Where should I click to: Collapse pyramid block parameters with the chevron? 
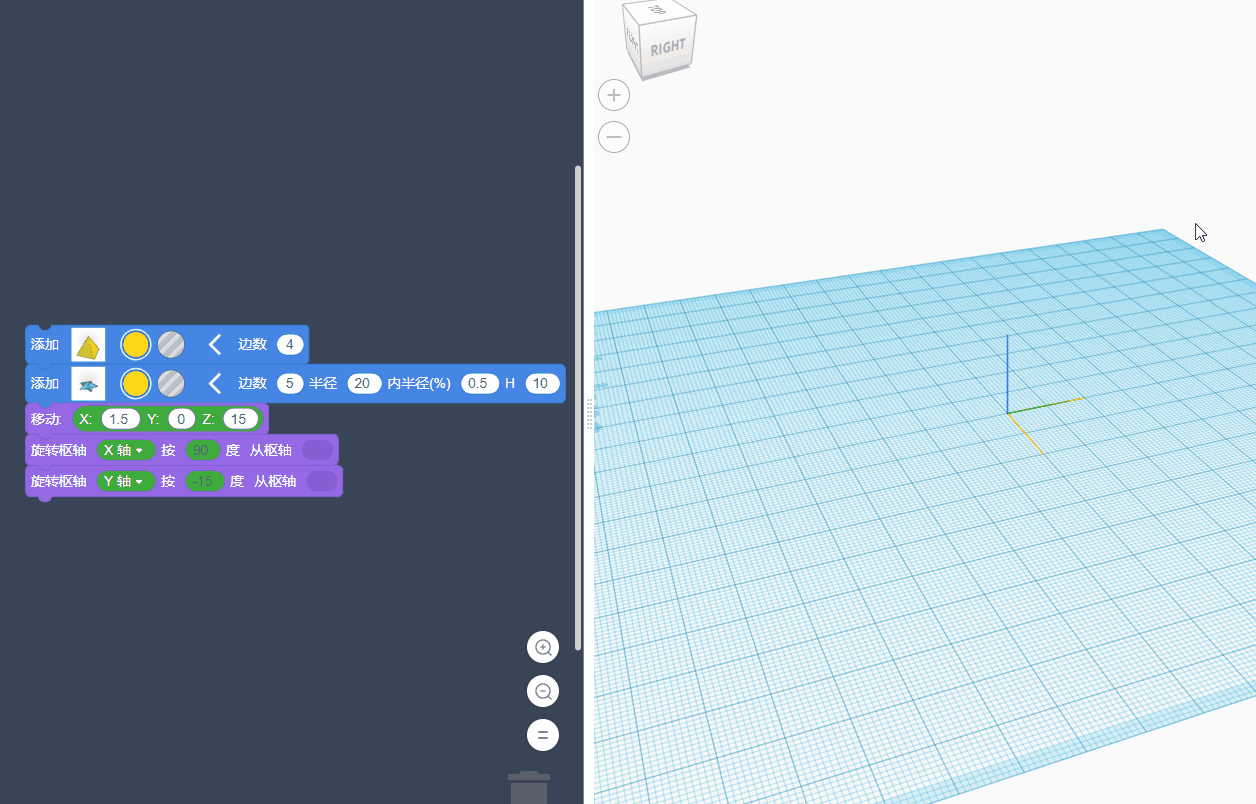214,345
